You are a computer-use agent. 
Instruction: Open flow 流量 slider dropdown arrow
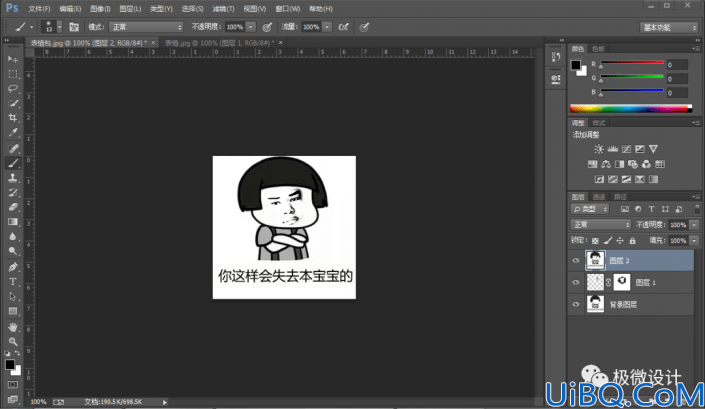point(327,27)
